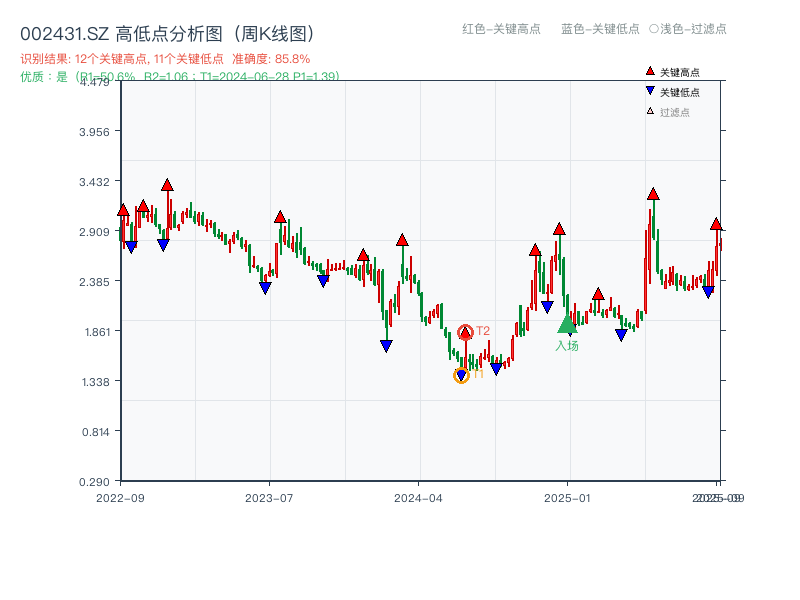Click the tall red triangle near the 2025 rally
Image resolution: width=800 pixels, height=600 pixels.
(654, 195)
